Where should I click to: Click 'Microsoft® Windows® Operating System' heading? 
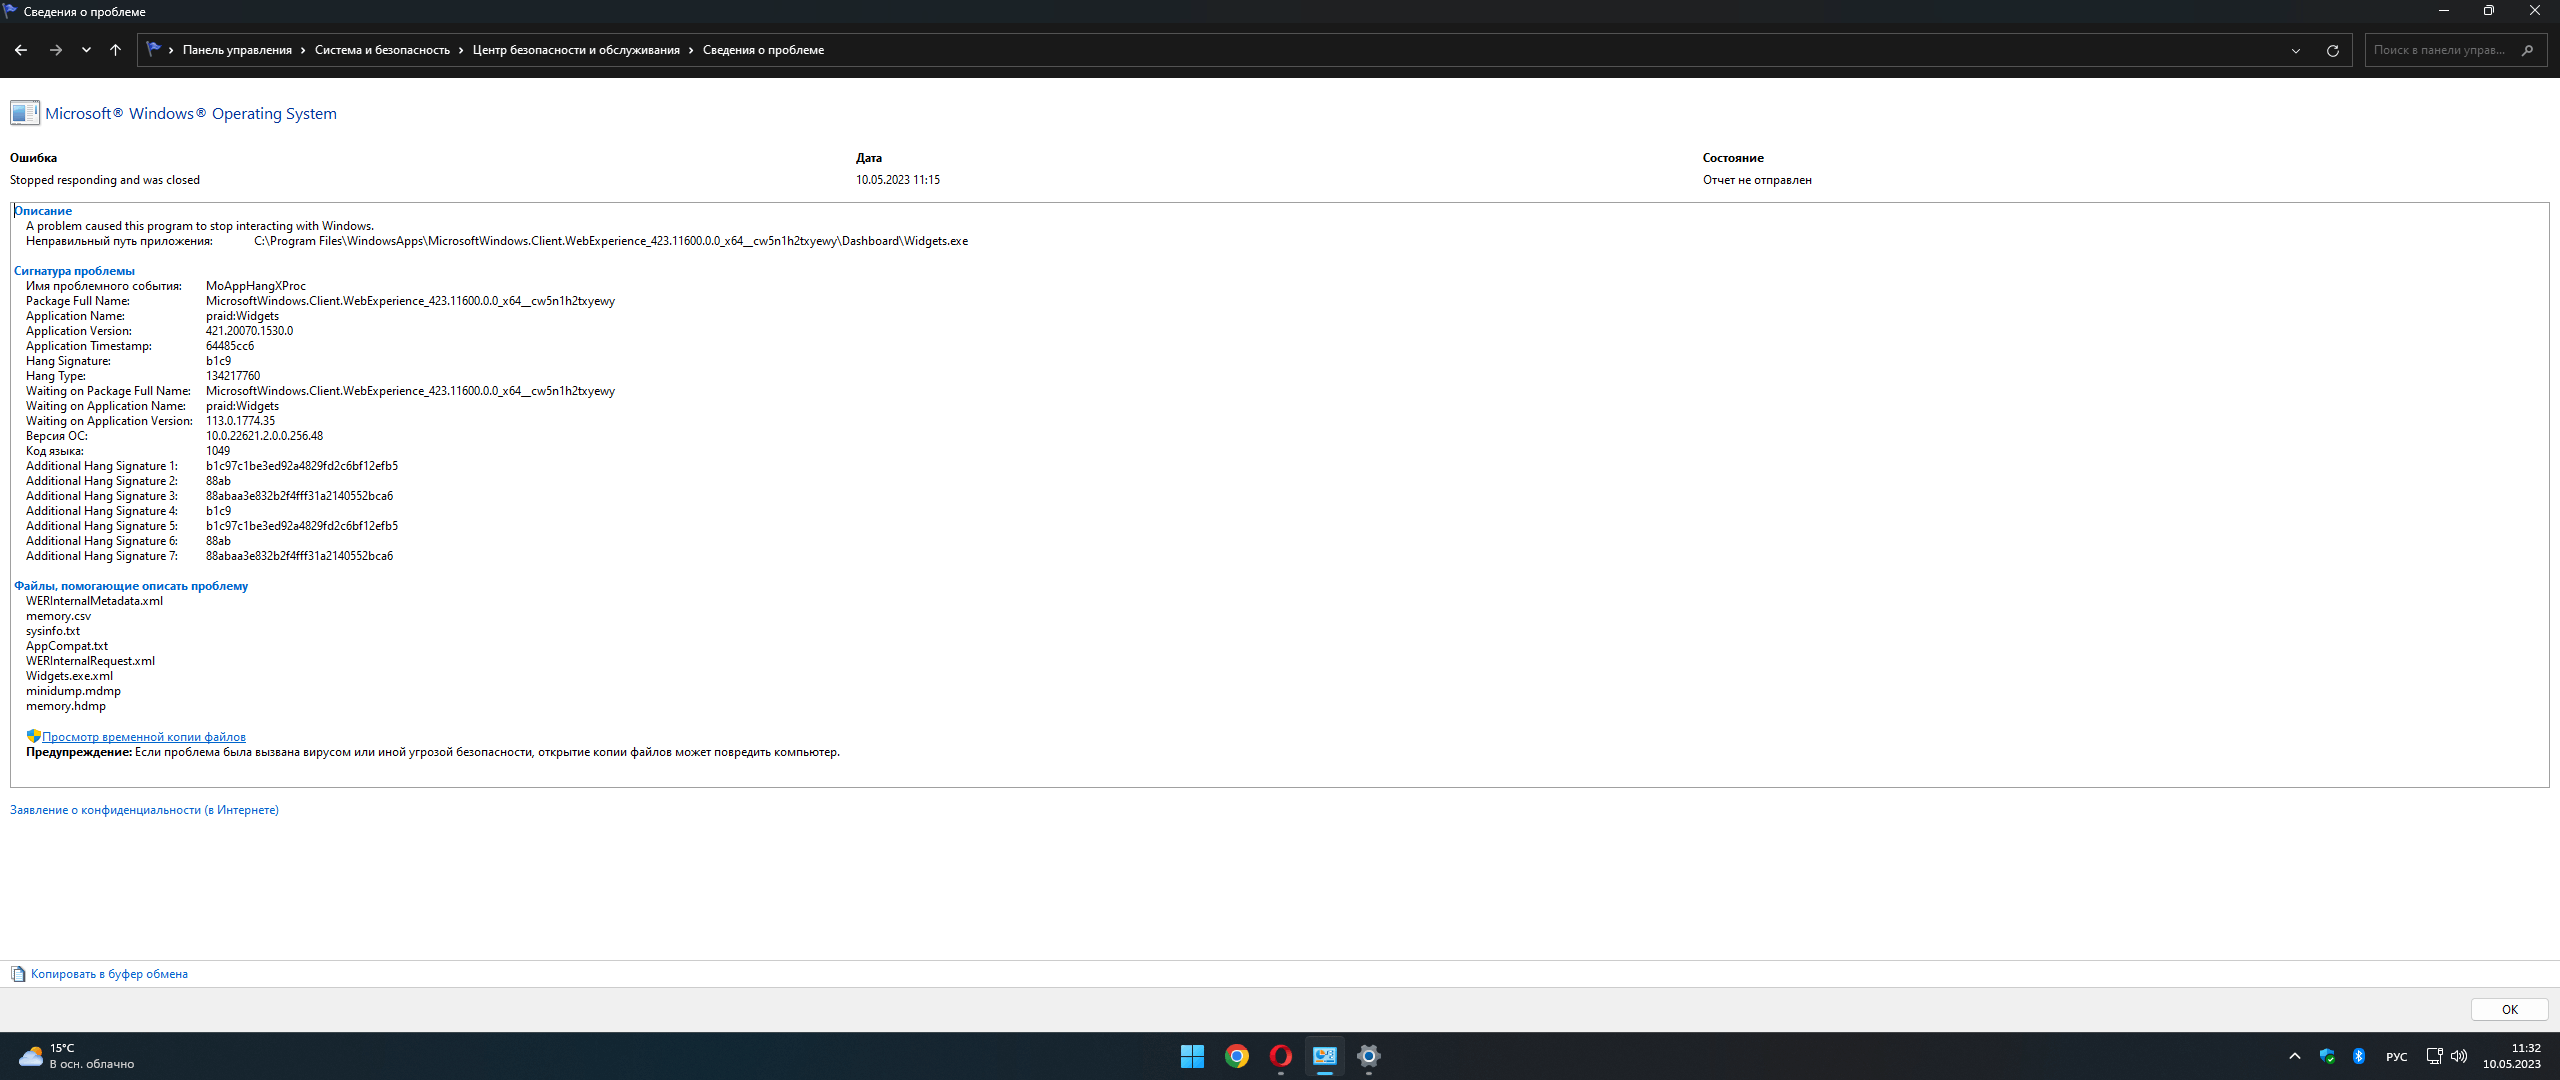click(x=191, y=114)
